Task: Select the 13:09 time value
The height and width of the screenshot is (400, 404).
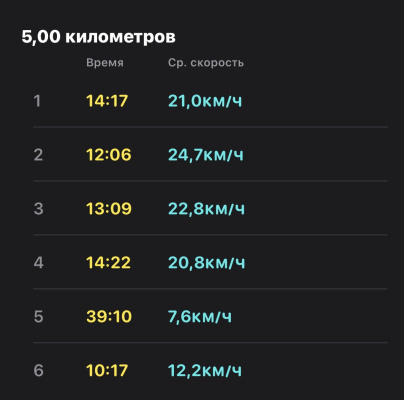Action: point(109,209)
